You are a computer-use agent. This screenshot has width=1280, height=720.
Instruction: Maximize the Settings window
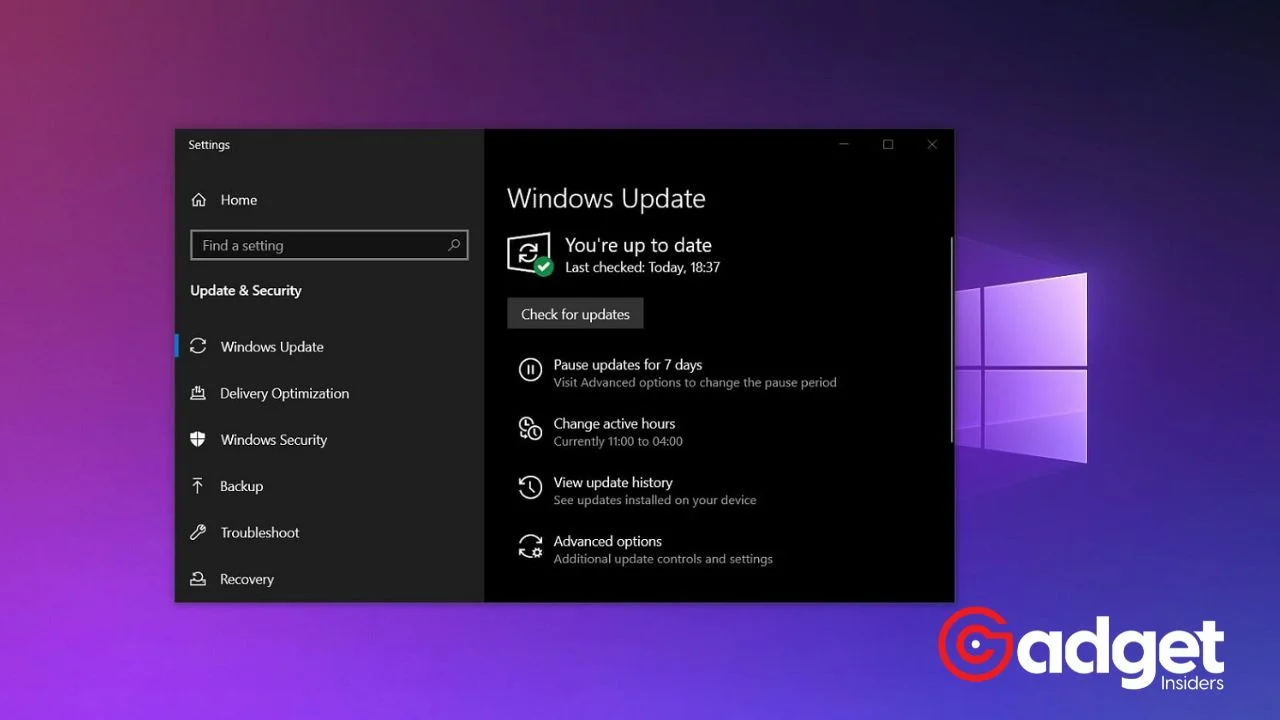point(888,145)
